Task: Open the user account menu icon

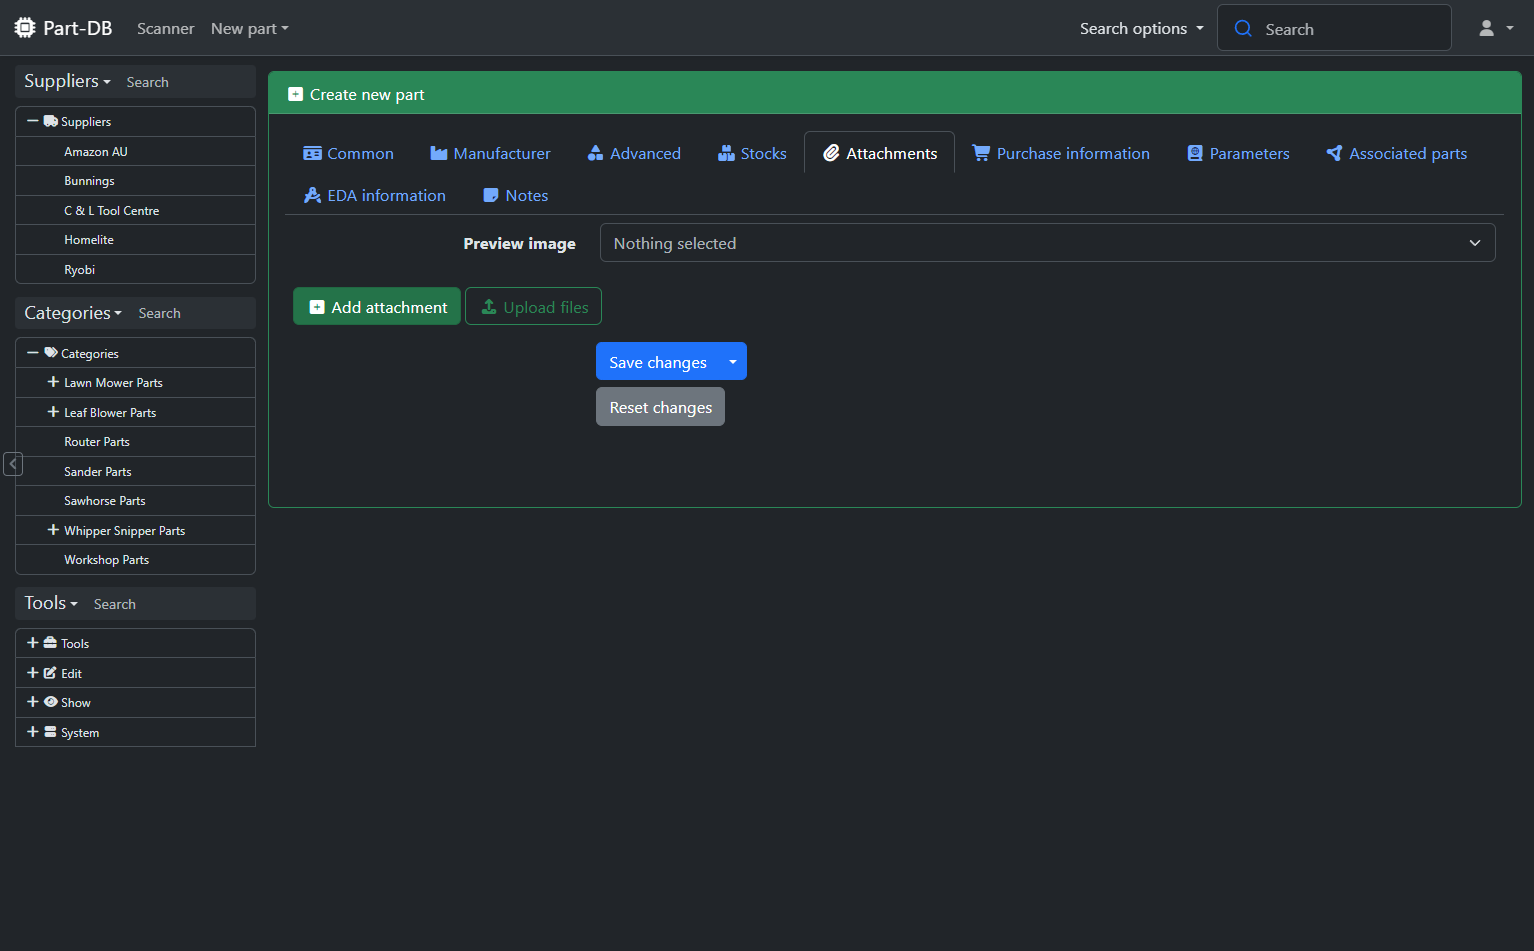Action: [1487, 28]
